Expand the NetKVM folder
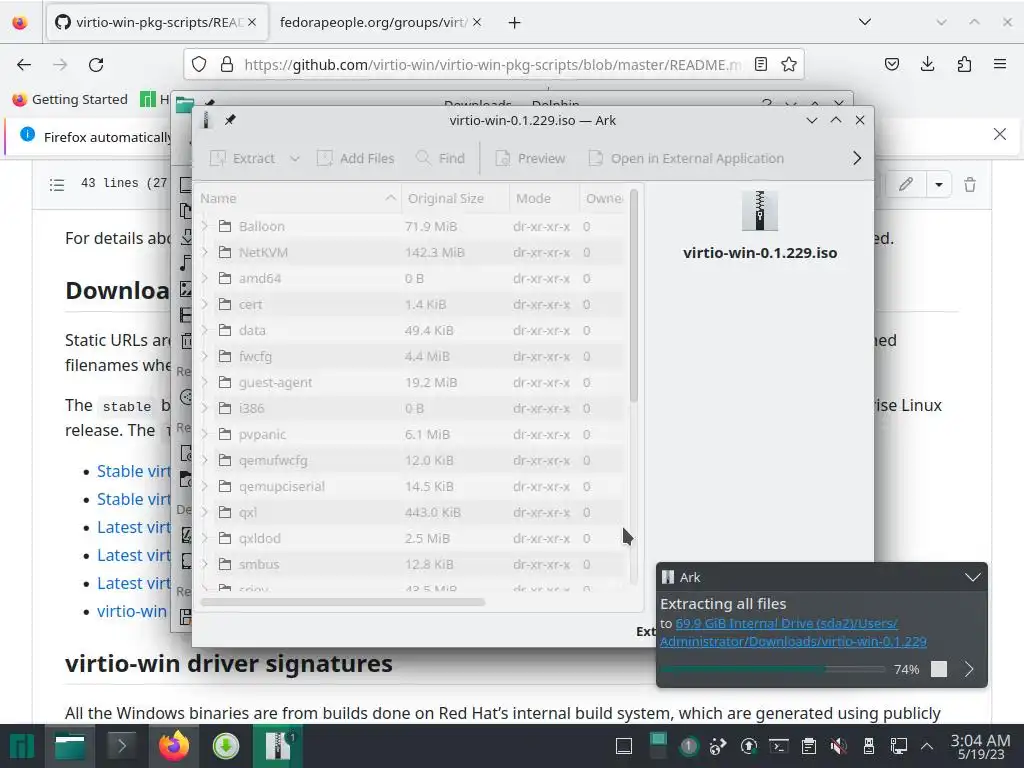 pos(205,252)
